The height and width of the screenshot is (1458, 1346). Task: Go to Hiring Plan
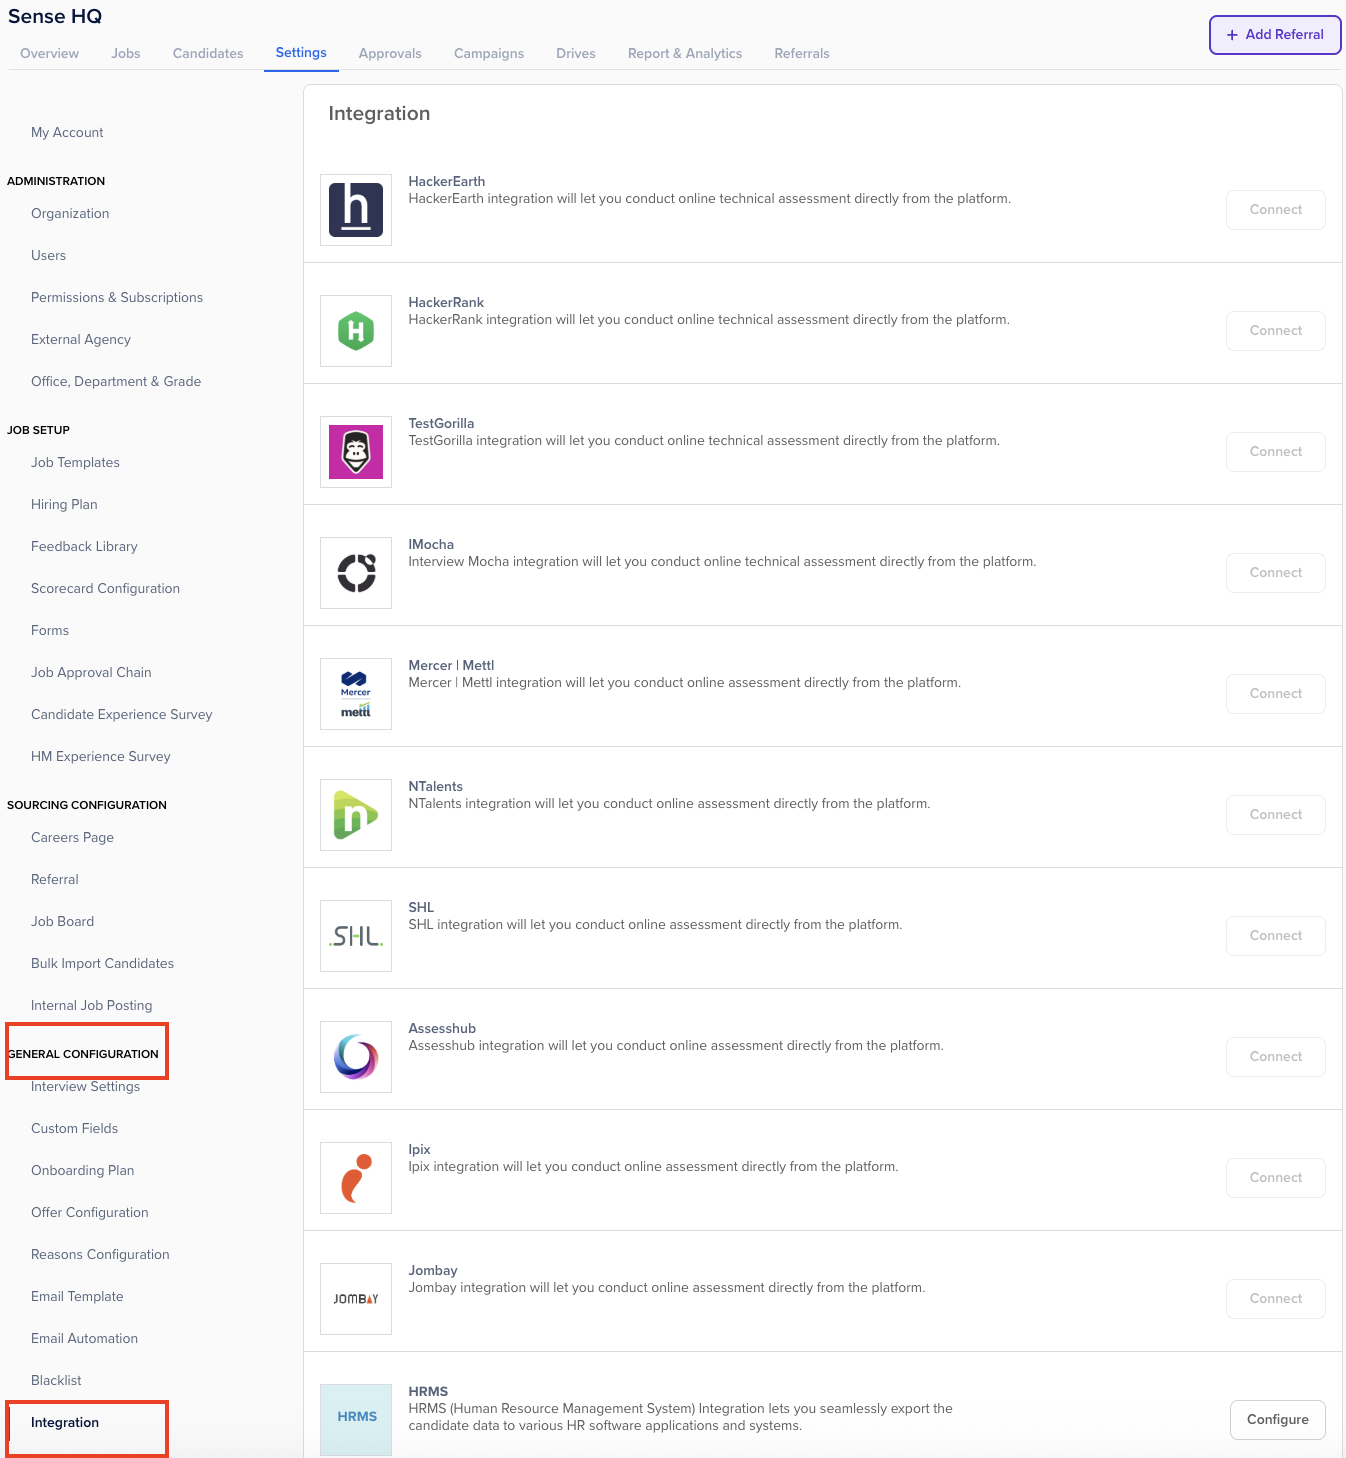pos(64,504)
